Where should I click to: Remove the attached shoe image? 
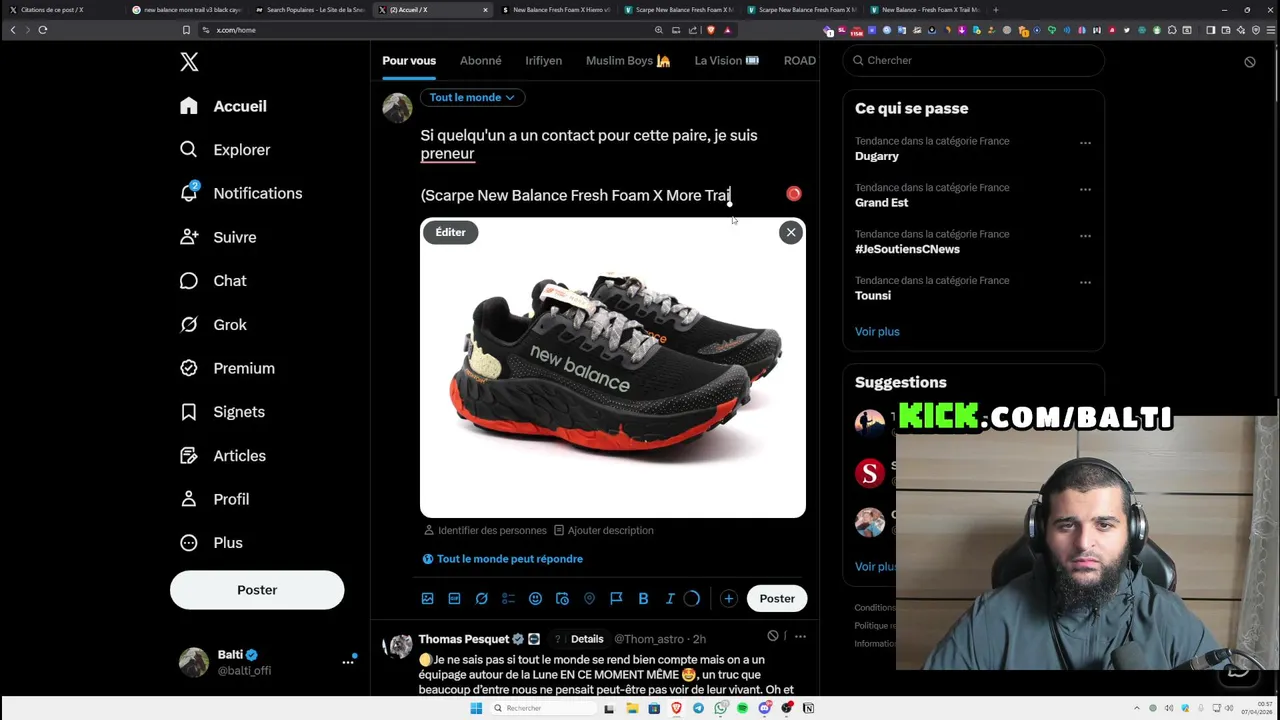791,232
